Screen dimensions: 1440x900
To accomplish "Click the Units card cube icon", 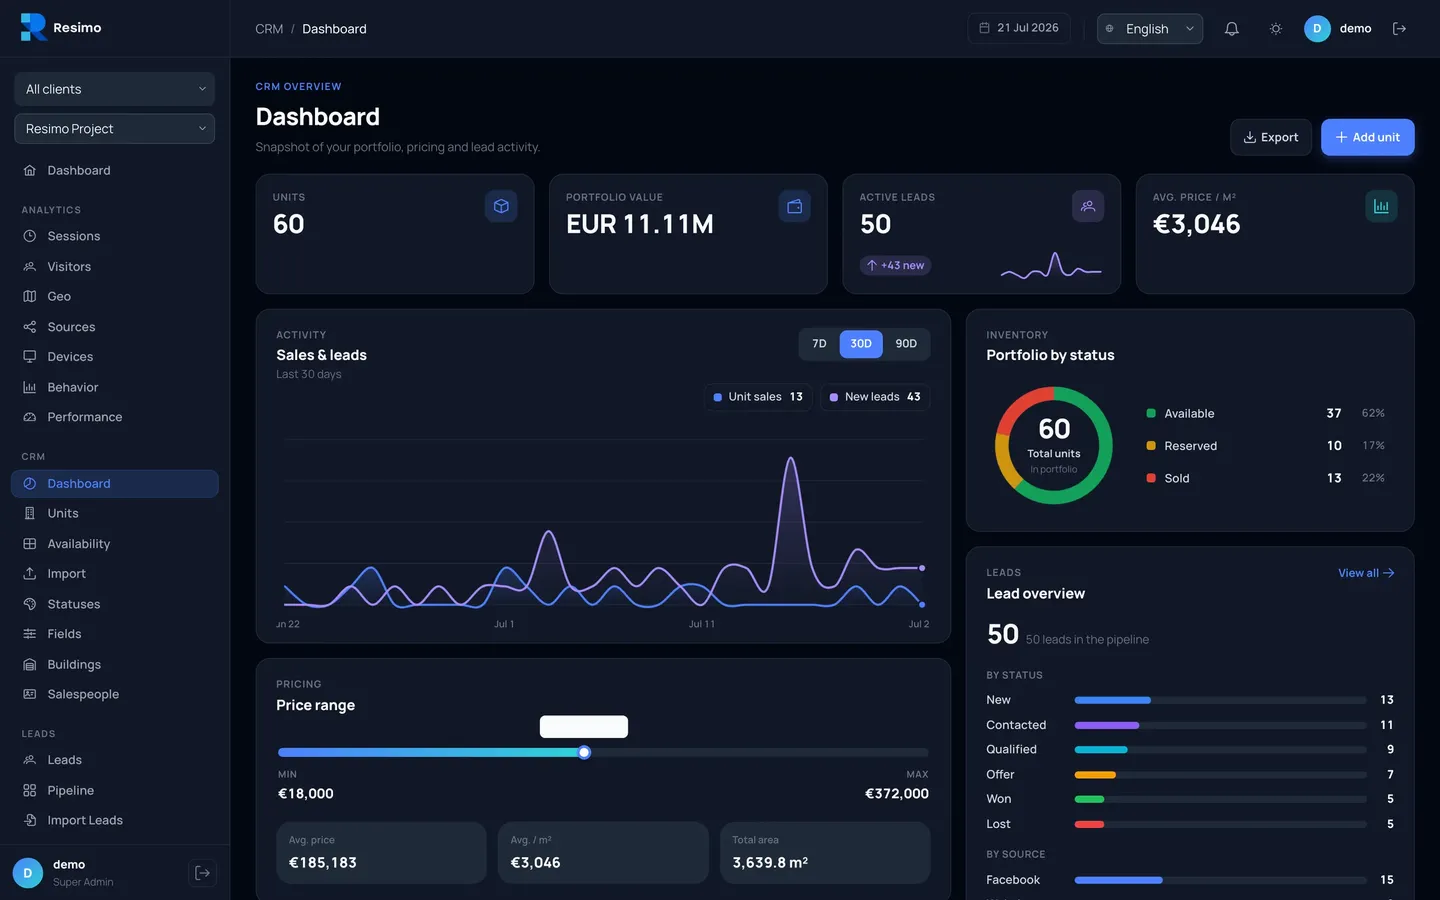I will (x=501, y=206).
